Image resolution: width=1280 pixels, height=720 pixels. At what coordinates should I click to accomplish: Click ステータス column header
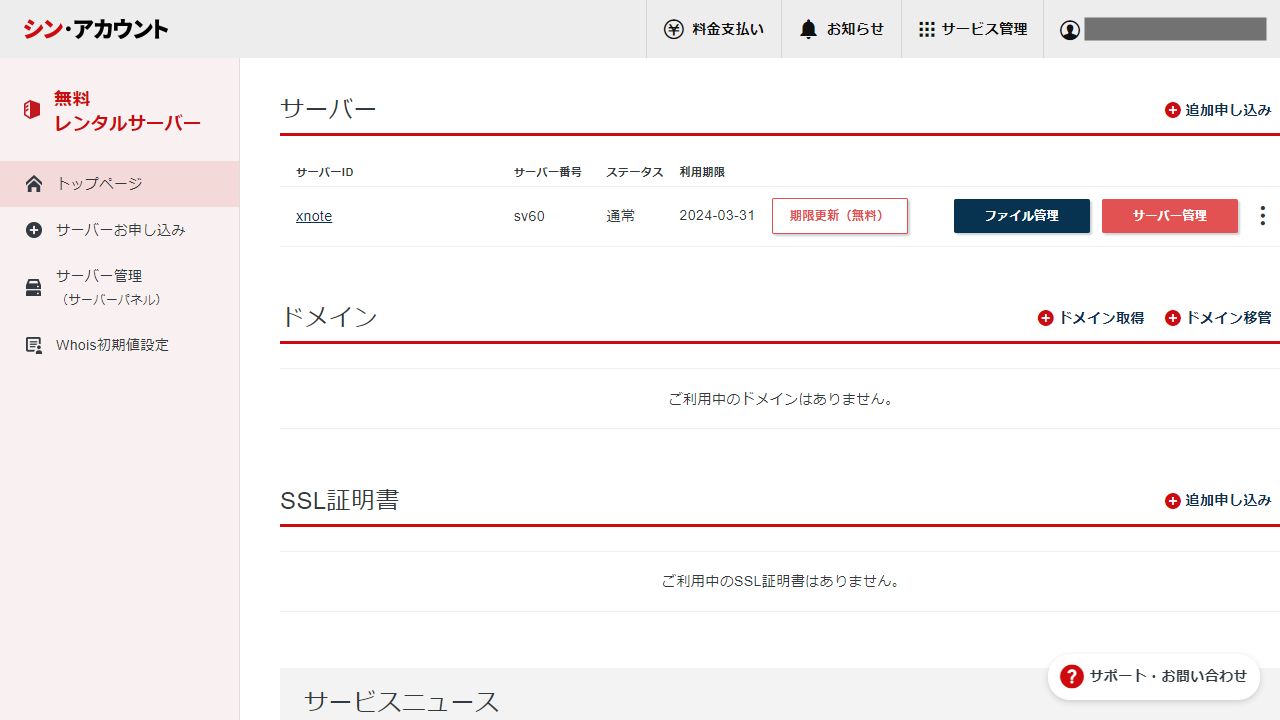pyautogui.click(x=635, y=172)
